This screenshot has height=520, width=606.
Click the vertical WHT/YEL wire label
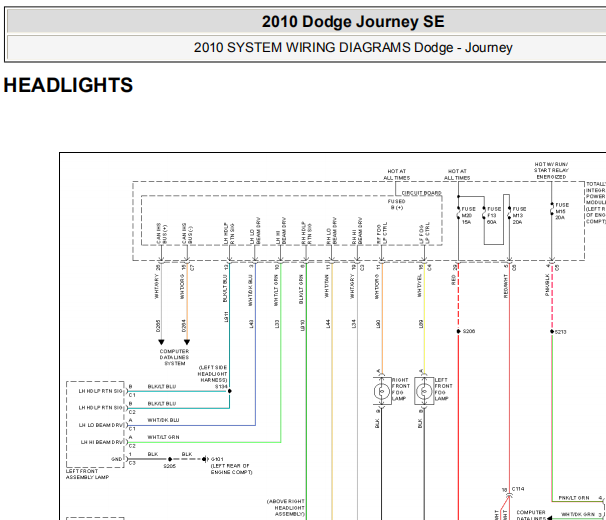420,286
